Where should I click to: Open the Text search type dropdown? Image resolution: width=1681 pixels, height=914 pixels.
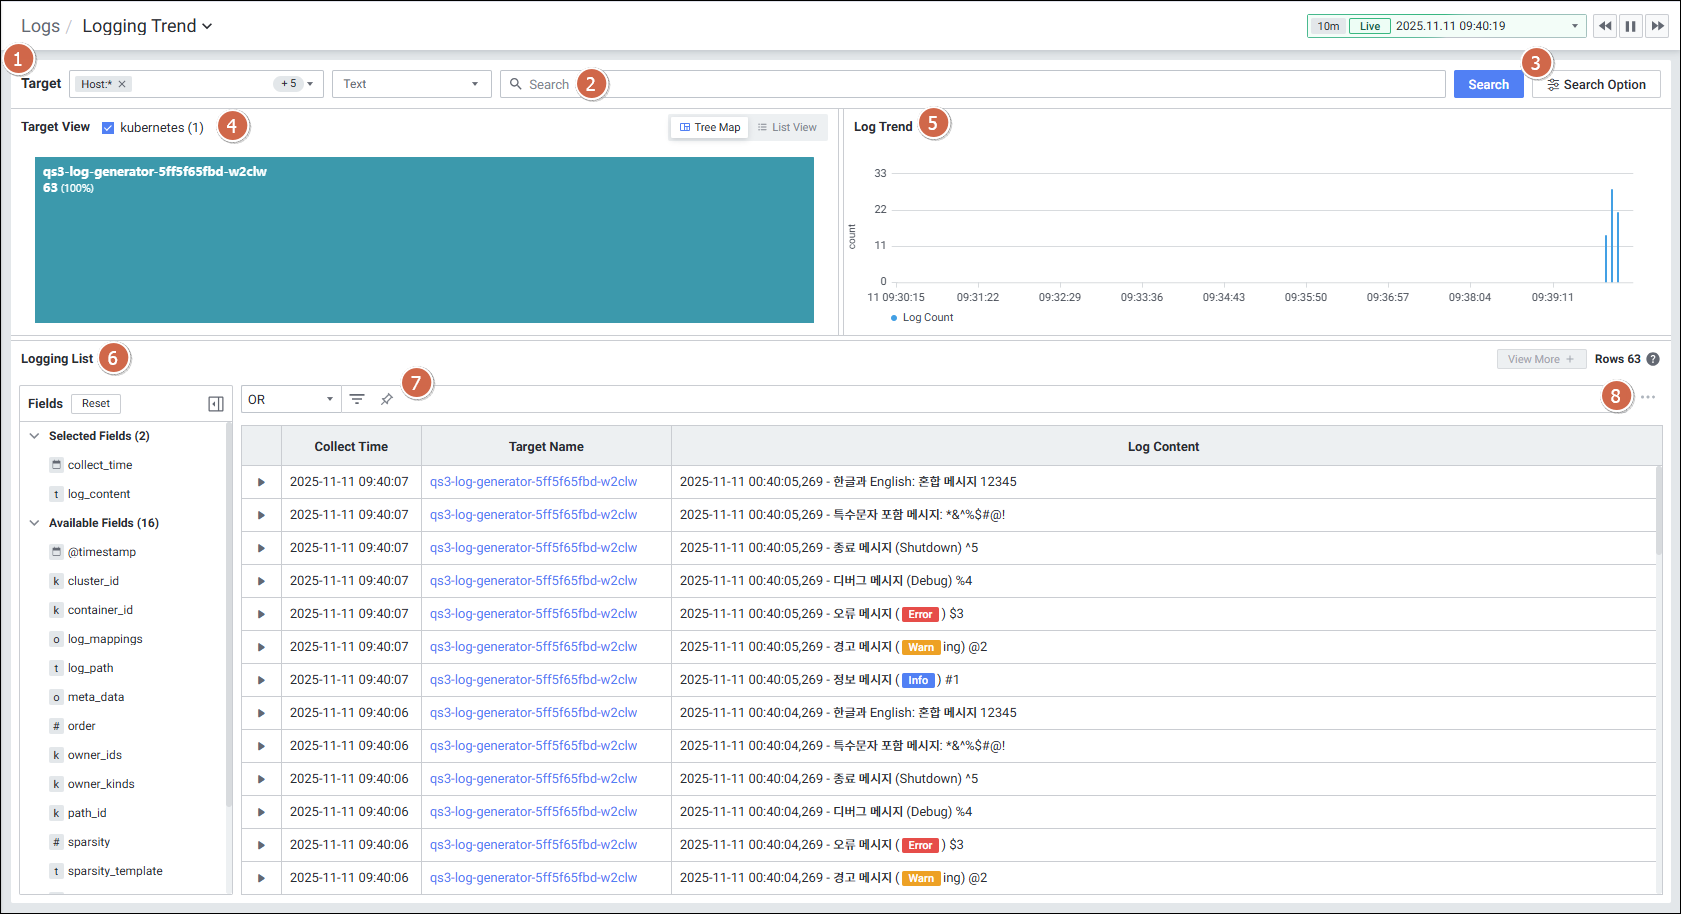(x=411, y=84)
